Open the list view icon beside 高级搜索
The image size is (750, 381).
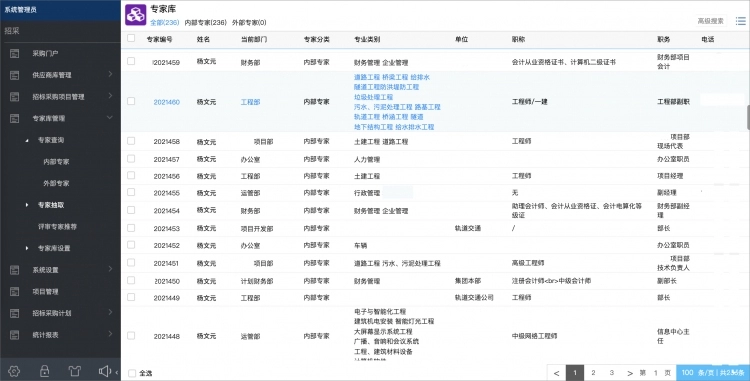tap(740, 21)
